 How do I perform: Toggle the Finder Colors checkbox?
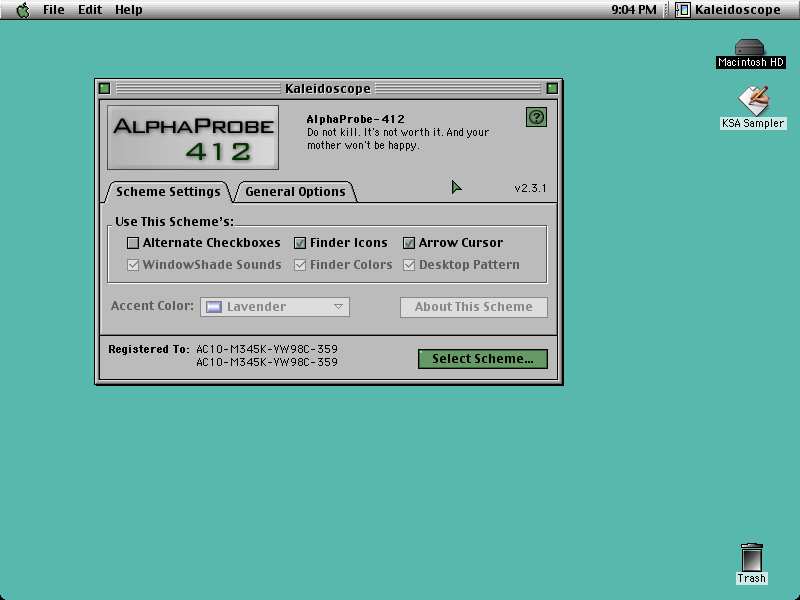300,265
